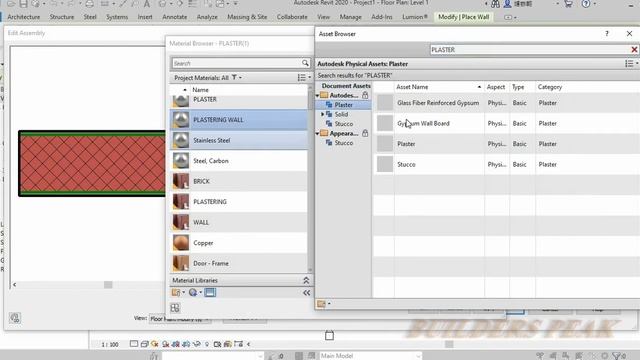Open the Annotate ribbon tab

[175, 17]
